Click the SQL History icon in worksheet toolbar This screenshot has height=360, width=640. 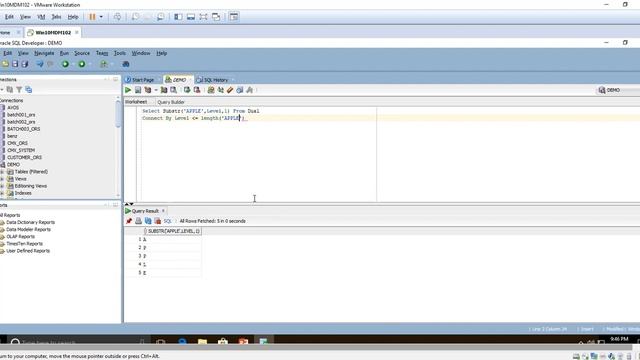coord(240,90)
